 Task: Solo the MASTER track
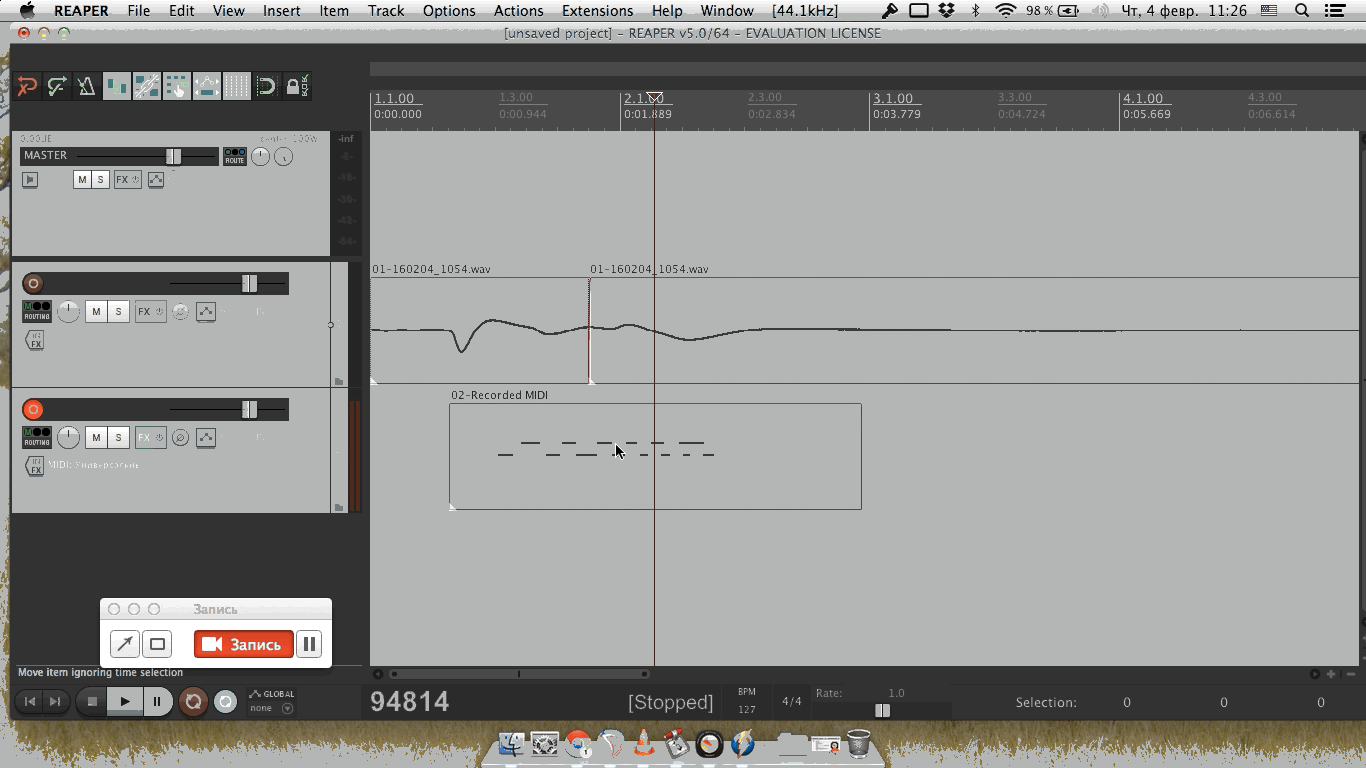pos(101,180)
